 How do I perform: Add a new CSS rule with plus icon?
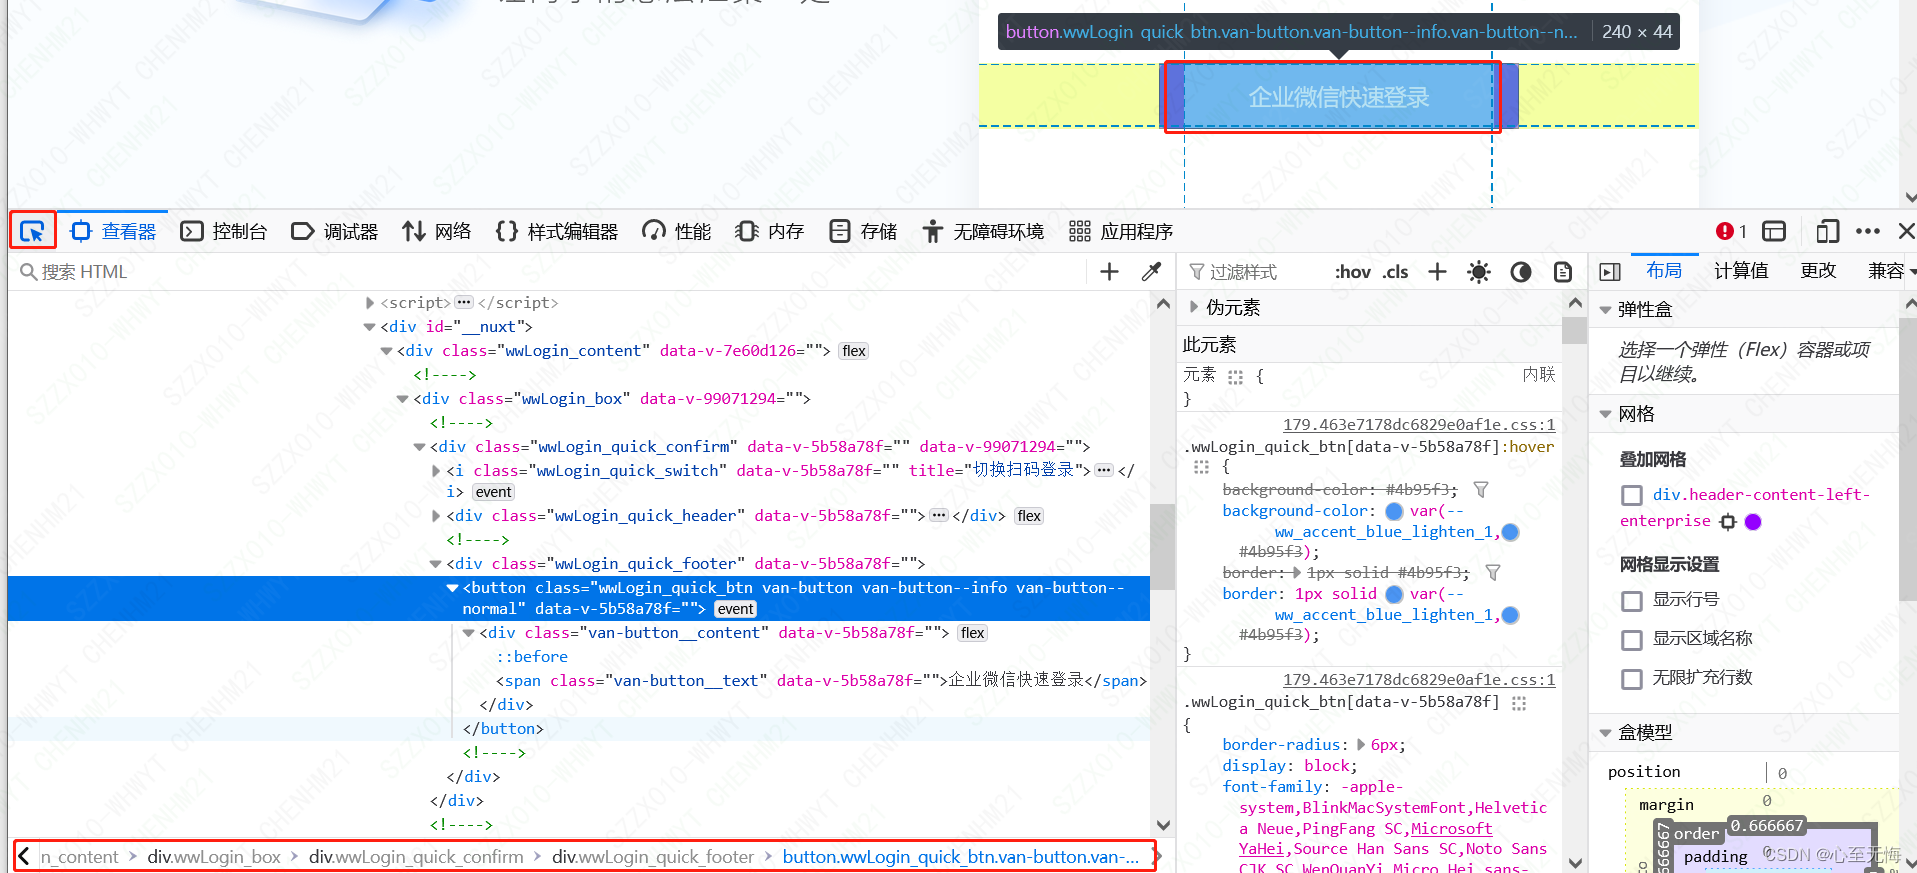point(1437,272)
